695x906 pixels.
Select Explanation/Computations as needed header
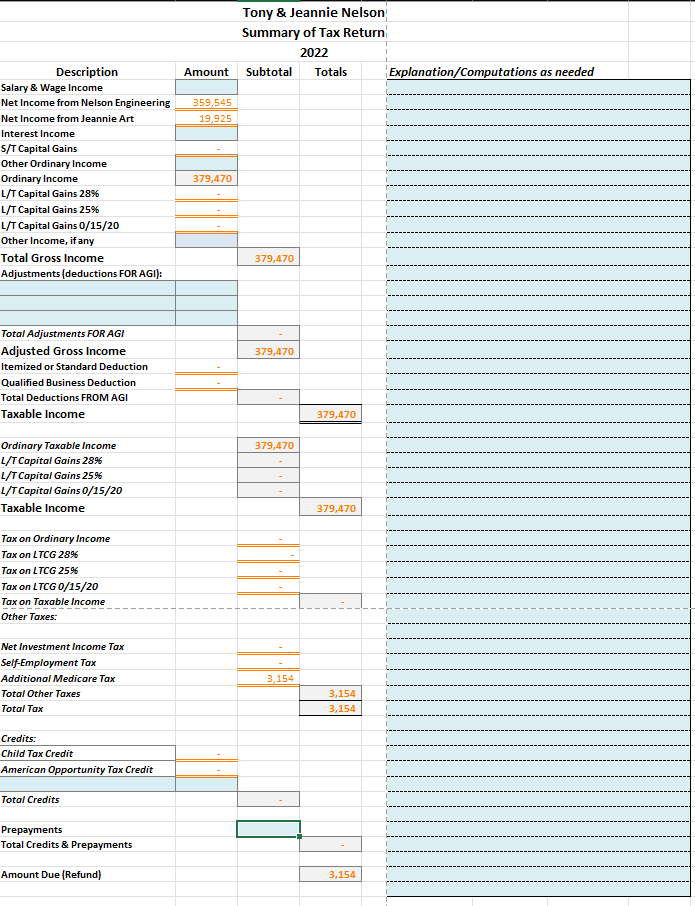(x=491, y=72)
